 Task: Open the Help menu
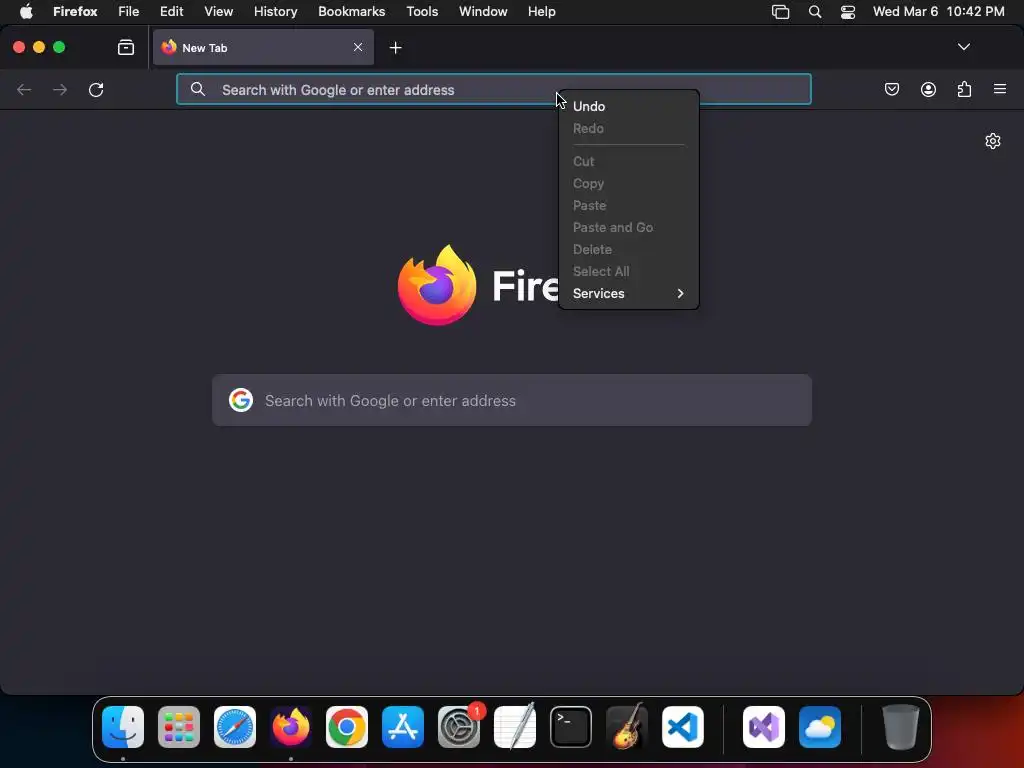tap(541, 12)
